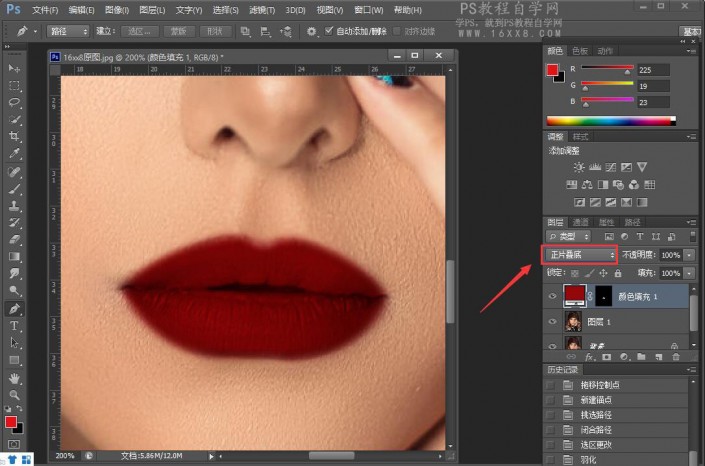Create a new group folder
Screen dimensions: 705x466
(641, 357)
